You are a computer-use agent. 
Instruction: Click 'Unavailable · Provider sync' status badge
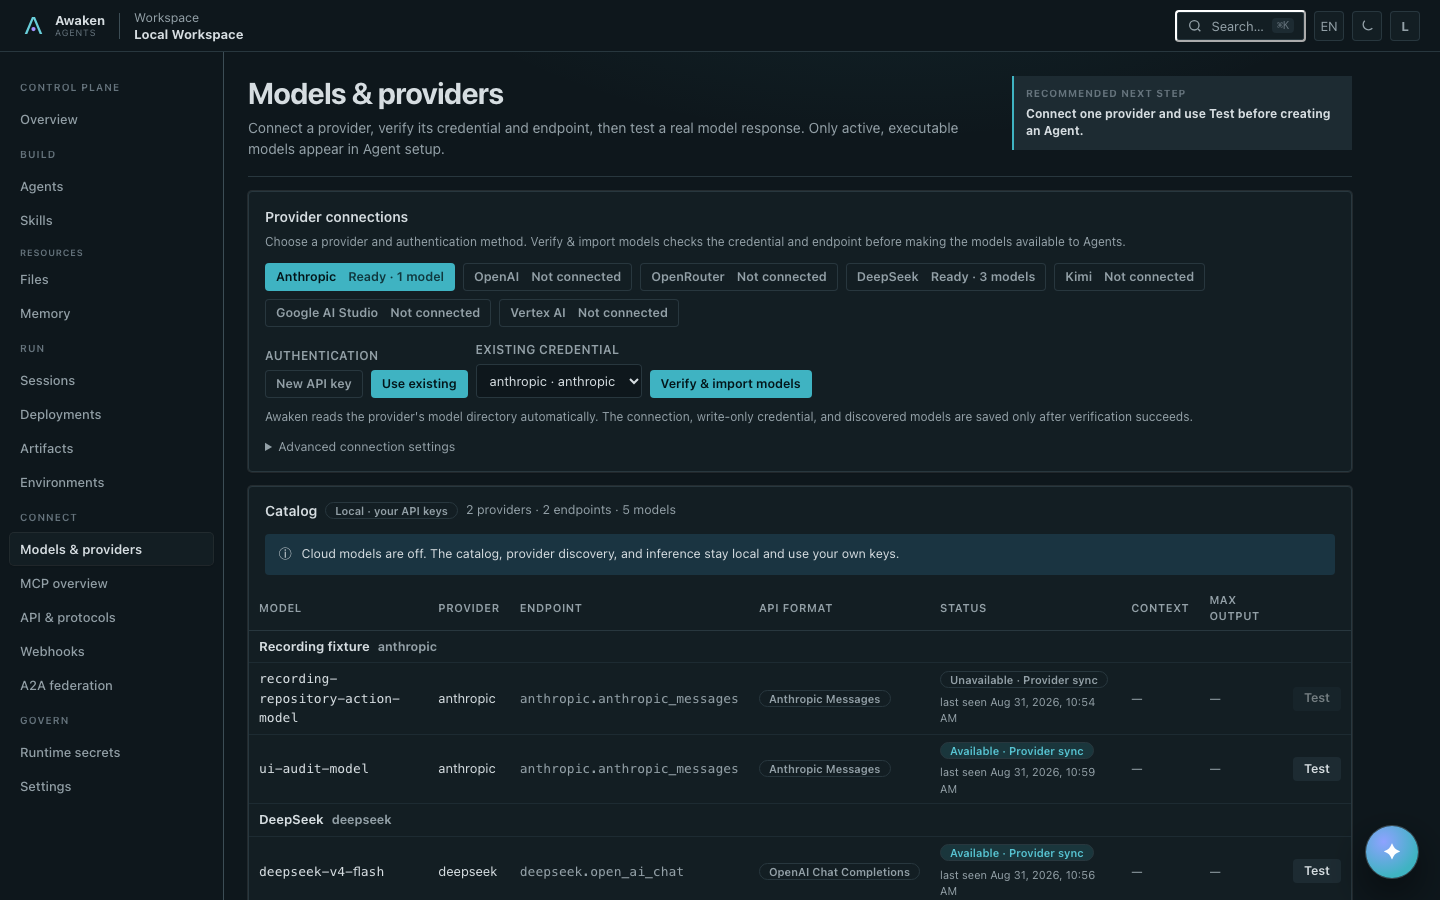pos(1023,680)
